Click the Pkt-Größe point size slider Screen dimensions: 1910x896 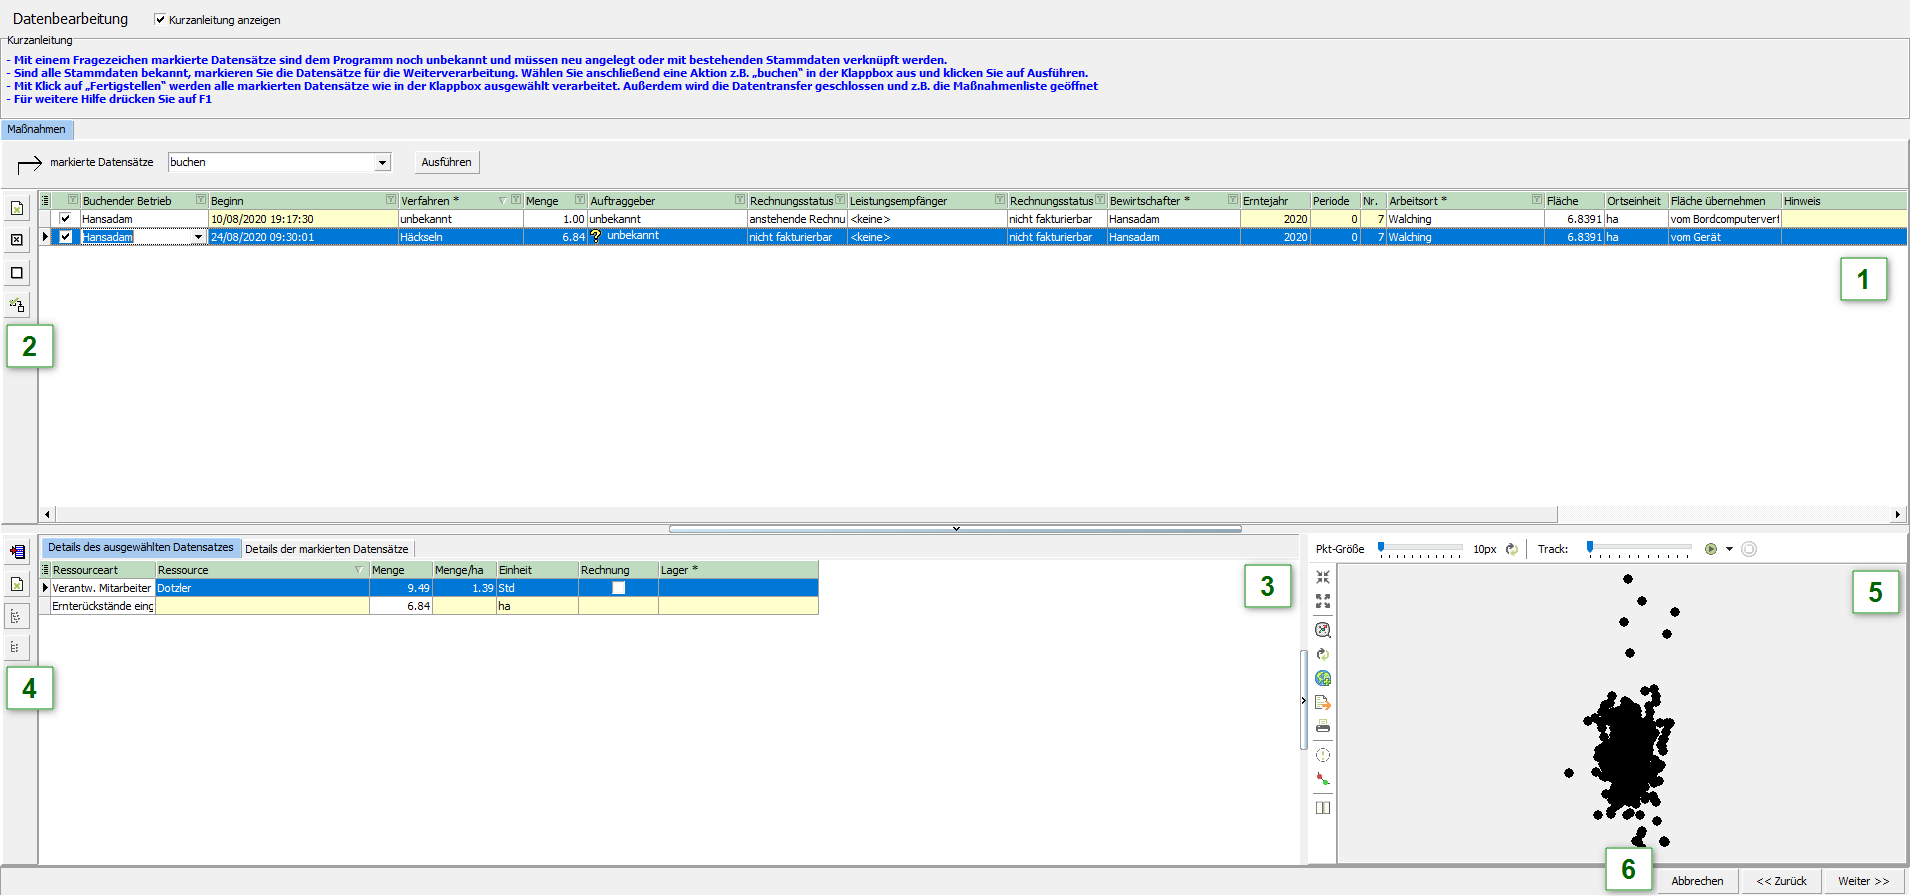pyautogui.click(x=1420, y=549)
